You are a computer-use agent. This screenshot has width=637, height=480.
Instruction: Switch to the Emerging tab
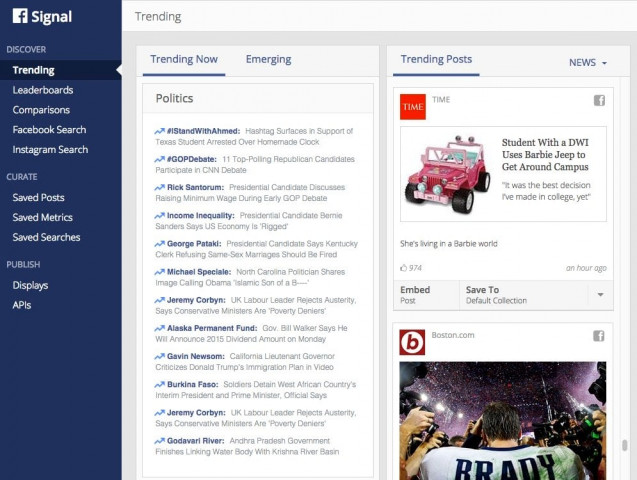pos(269,59)
